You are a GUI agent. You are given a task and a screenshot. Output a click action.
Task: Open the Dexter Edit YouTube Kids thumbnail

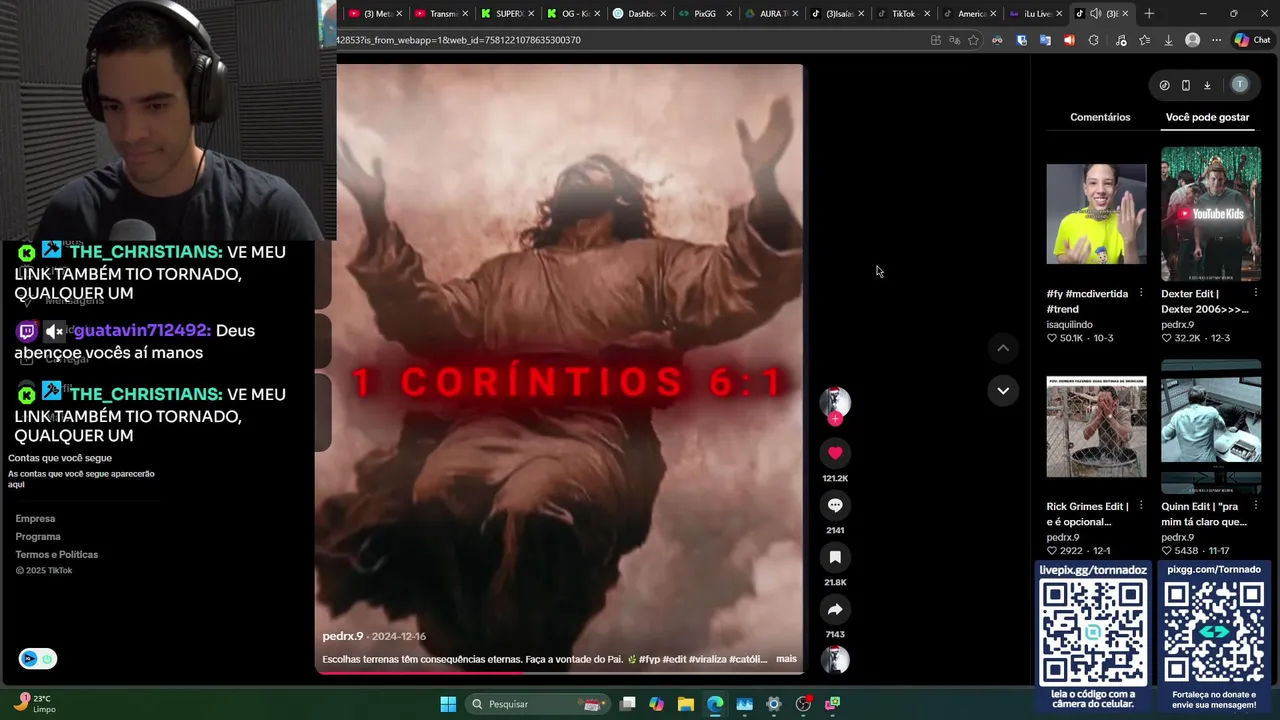coord(1211,214)
